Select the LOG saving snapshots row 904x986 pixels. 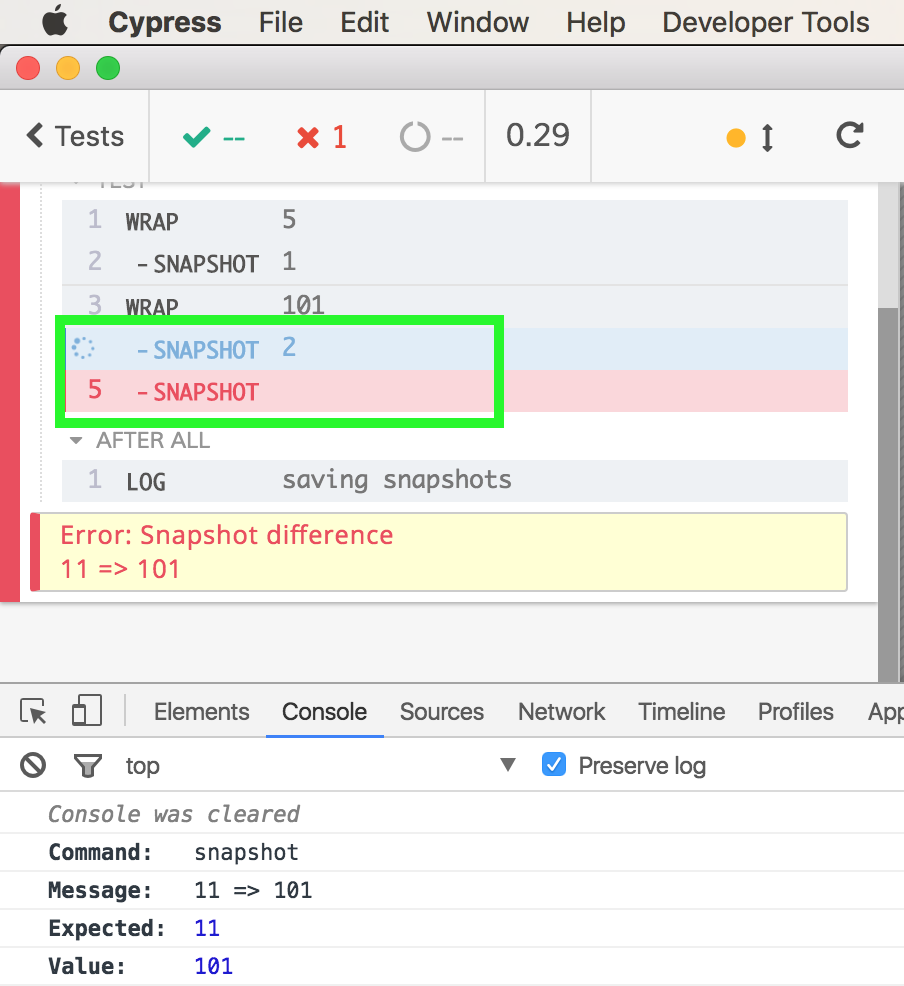455,481
